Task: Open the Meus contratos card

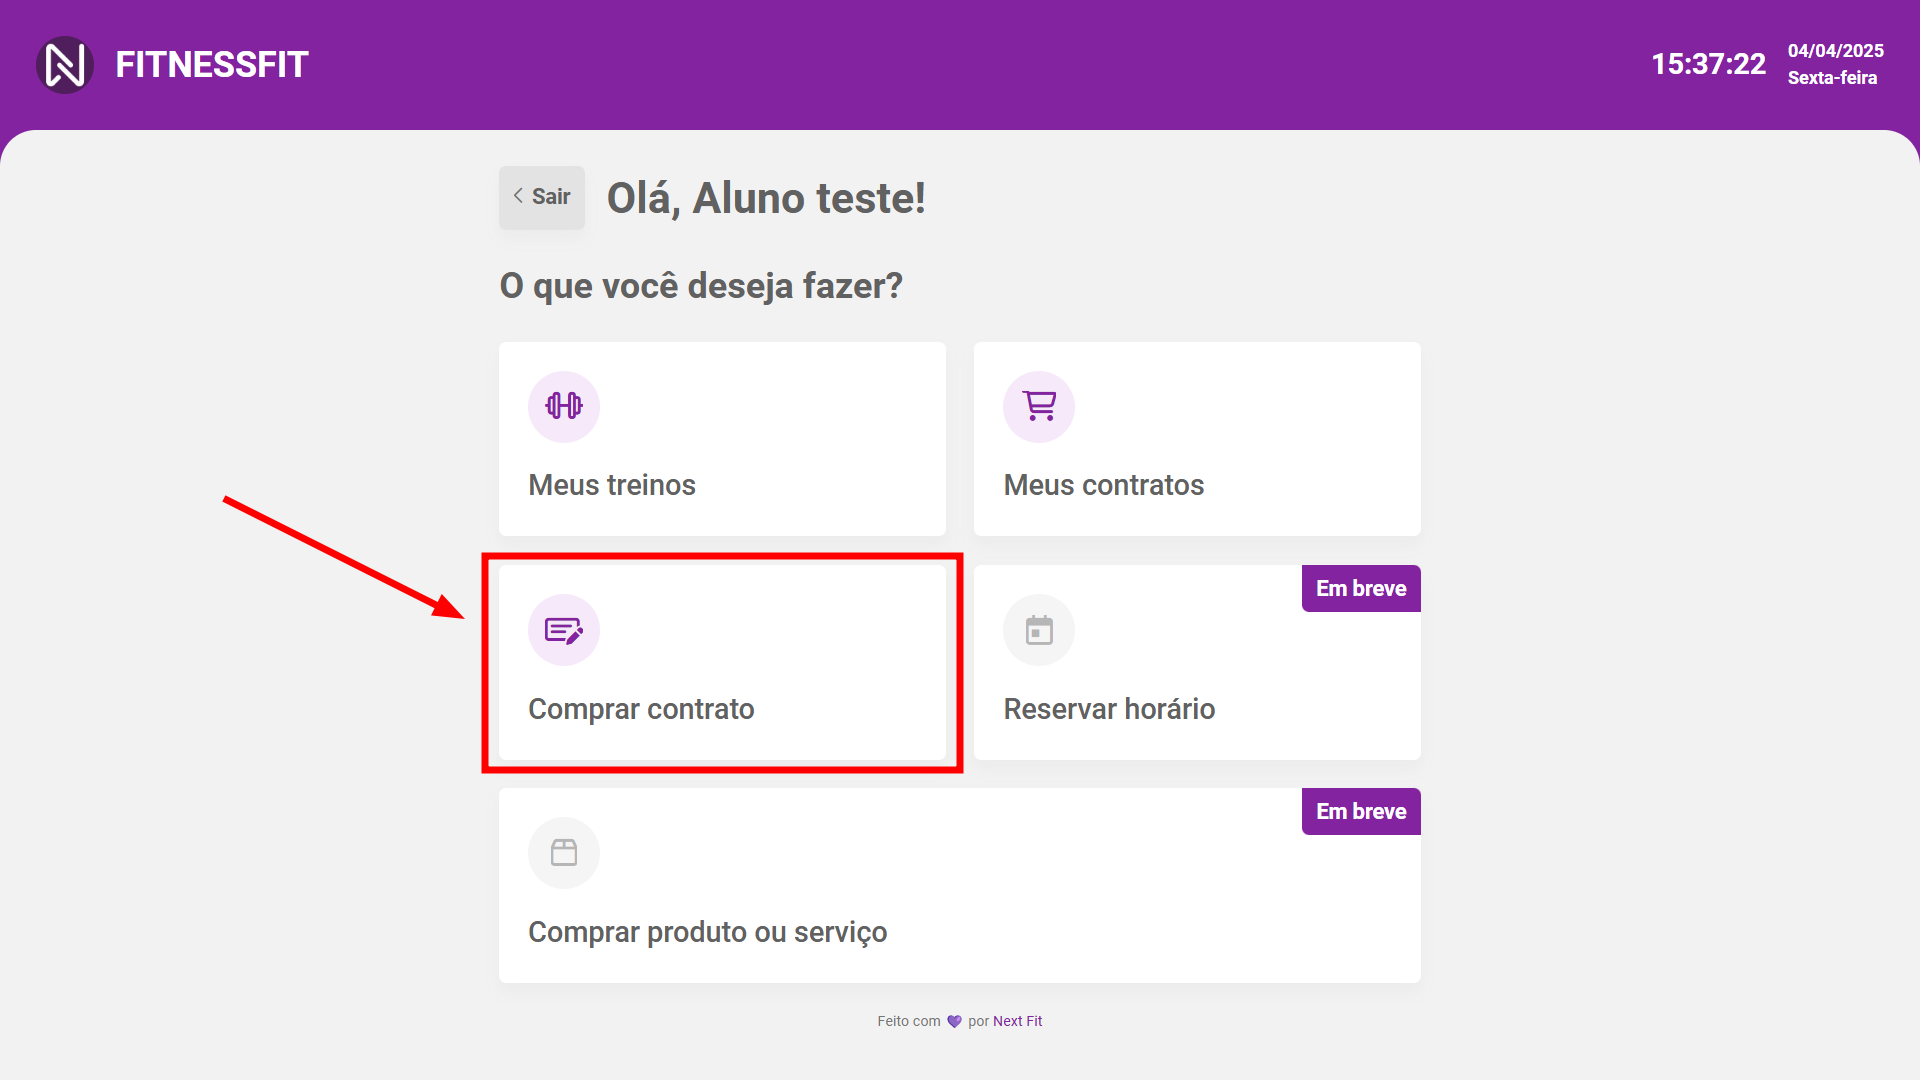Action: click(1197, 439)
